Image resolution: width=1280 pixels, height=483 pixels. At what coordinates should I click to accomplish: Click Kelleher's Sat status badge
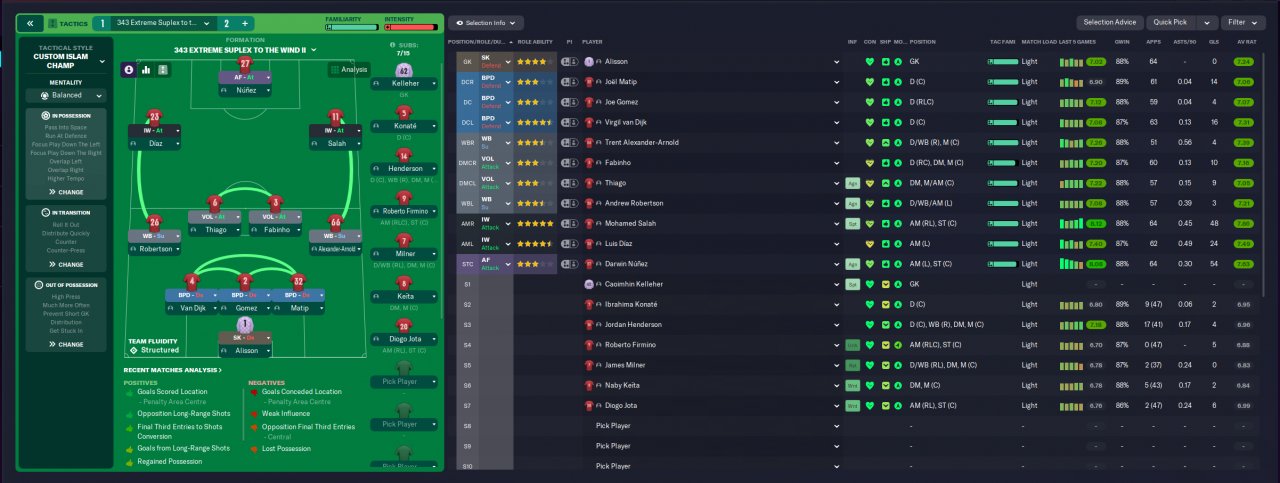pos(852,284)
